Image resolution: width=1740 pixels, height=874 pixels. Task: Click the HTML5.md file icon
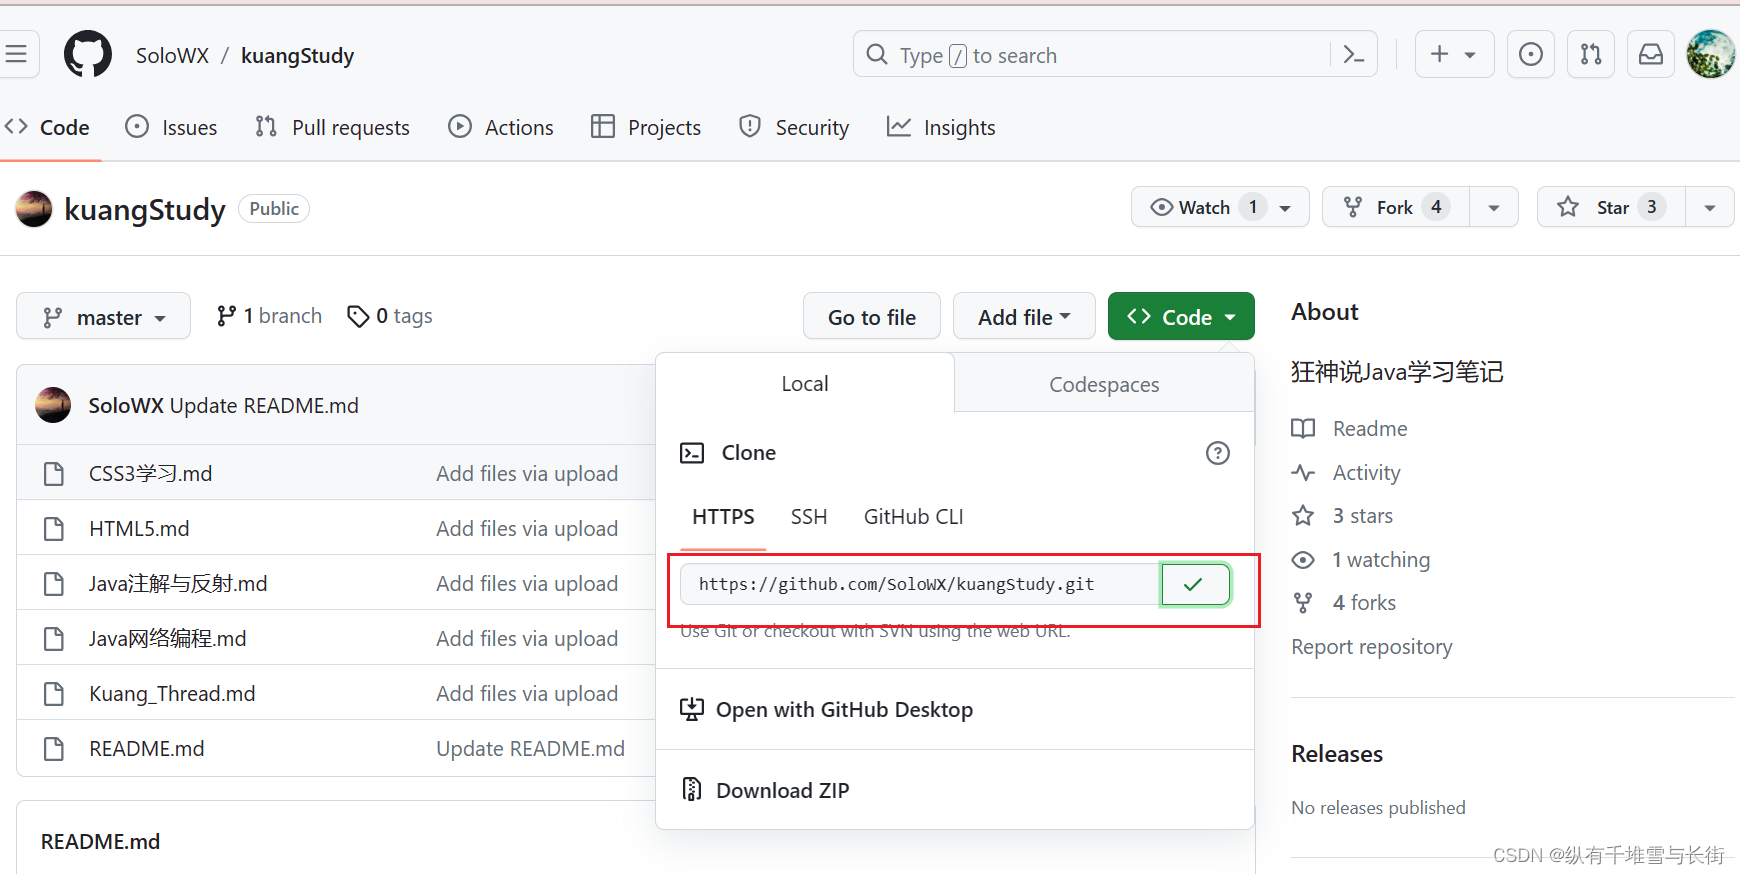pyautogui.click(x=54, y=529)
